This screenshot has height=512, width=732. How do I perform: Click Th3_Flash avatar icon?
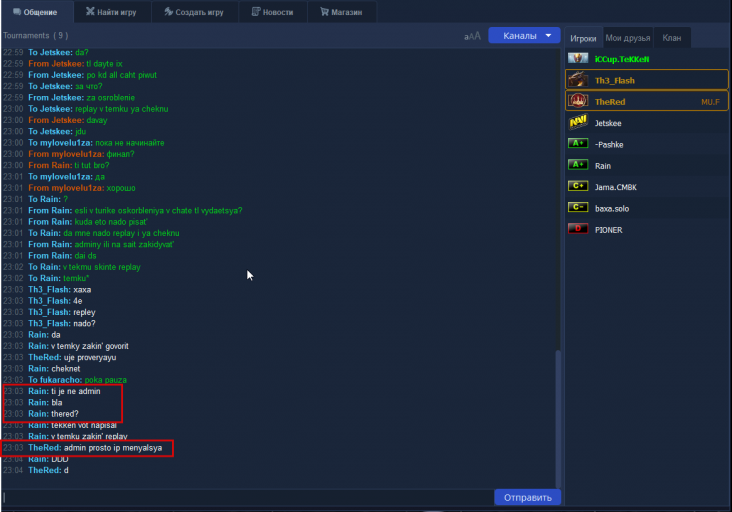point(578,80)
